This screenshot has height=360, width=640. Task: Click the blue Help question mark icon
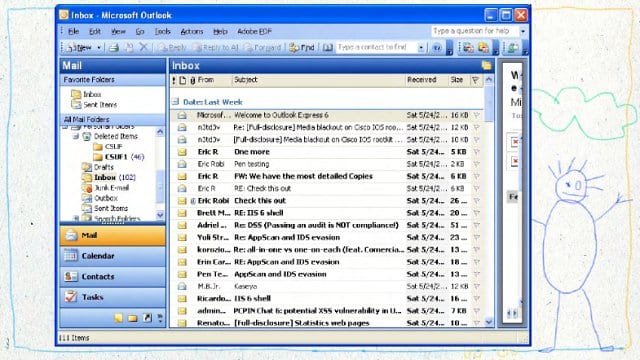pos(437,48)
